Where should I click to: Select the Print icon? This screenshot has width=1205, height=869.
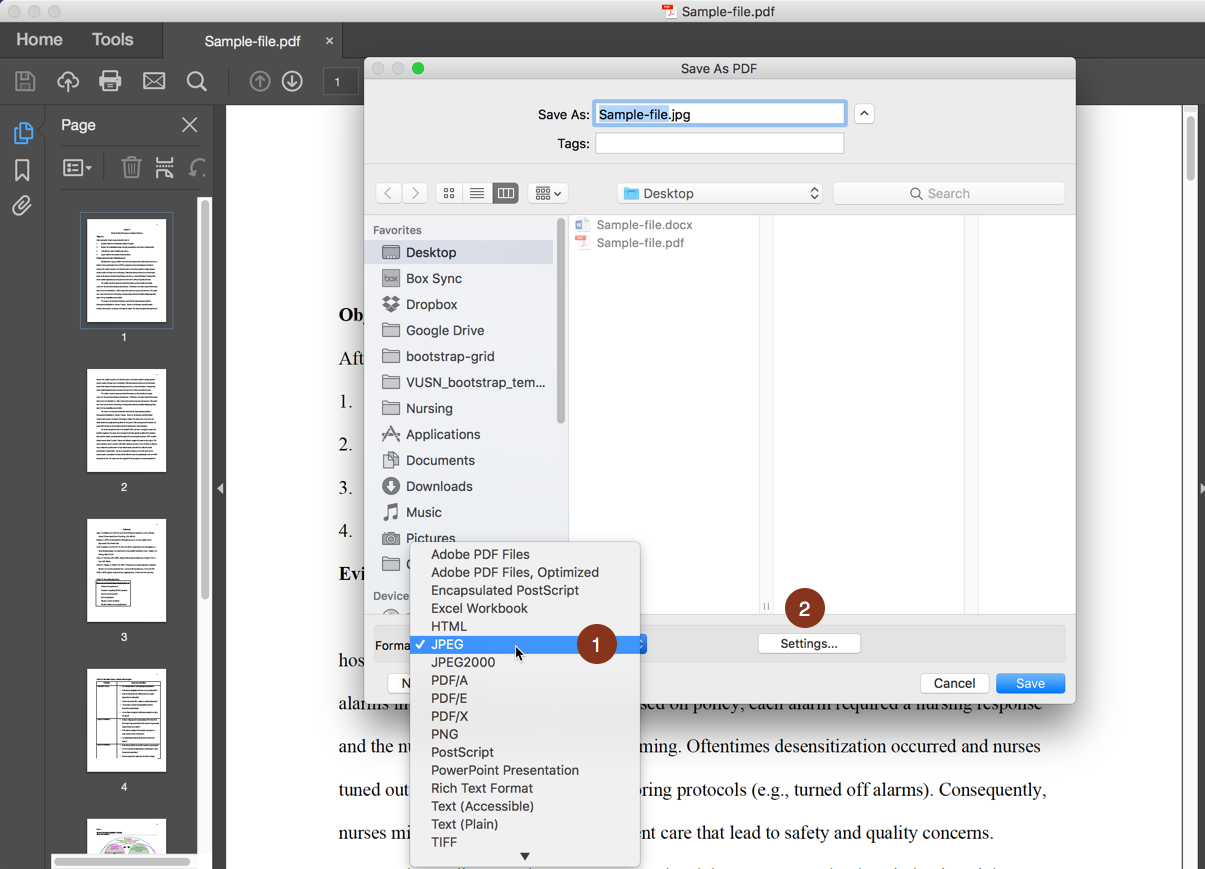(111, 81)
